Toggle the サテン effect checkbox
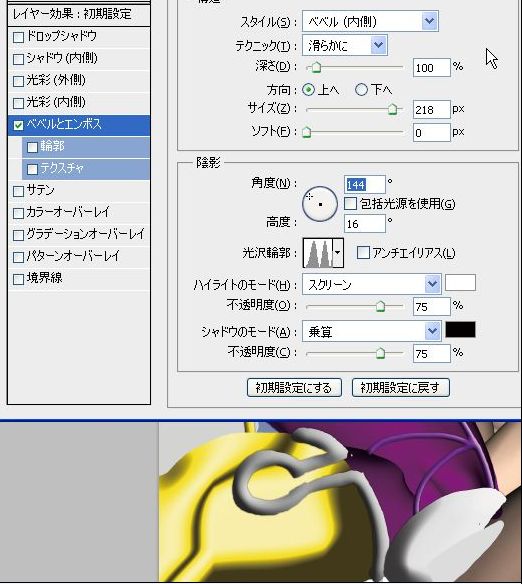Viewport: 522px width, 584px height. click(x=18, y=191)
